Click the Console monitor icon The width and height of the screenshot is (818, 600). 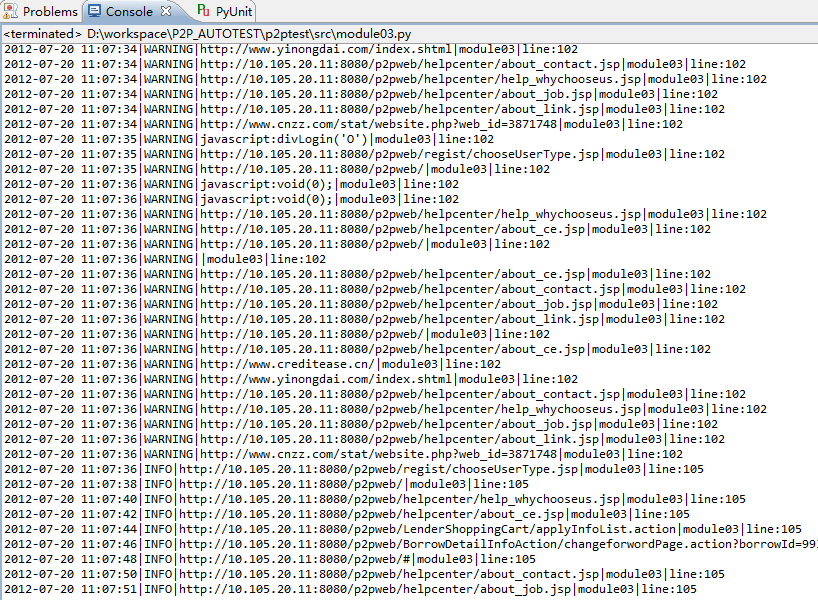click(x=94, y=11)
